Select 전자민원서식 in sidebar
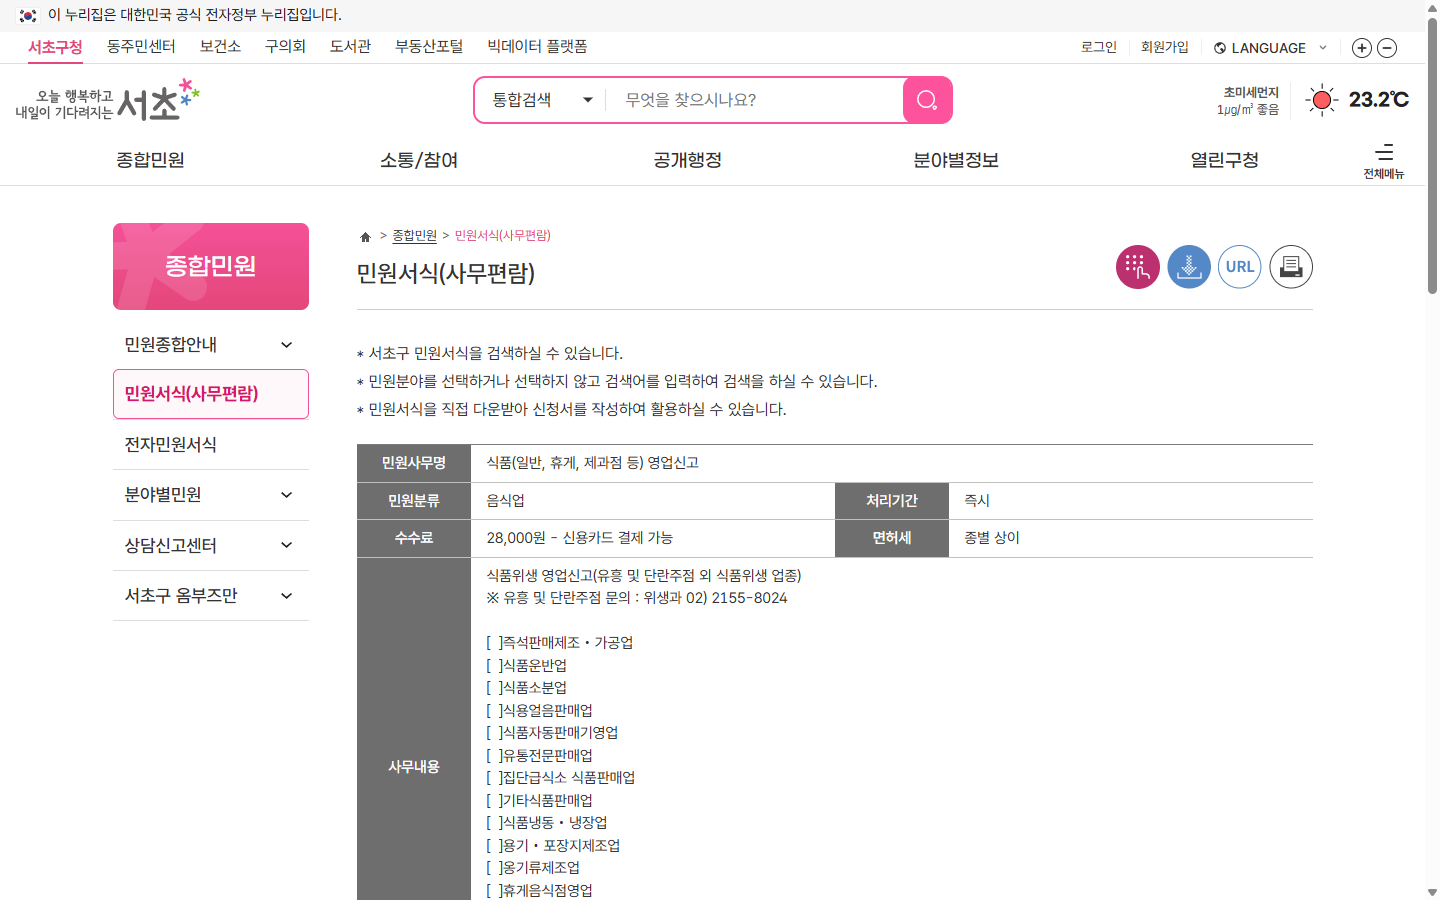The height and width of the screenshot is (900, 1440). point(211,444)
